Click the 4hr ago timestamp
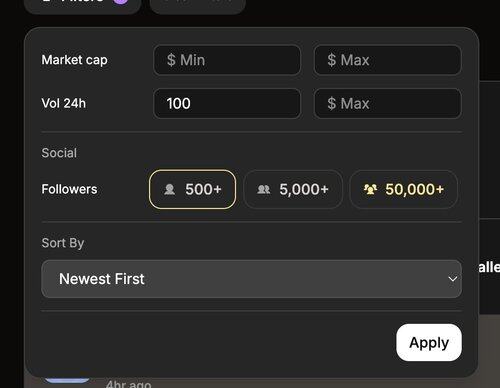The image size is (500, 388). (x=128, y=384)
